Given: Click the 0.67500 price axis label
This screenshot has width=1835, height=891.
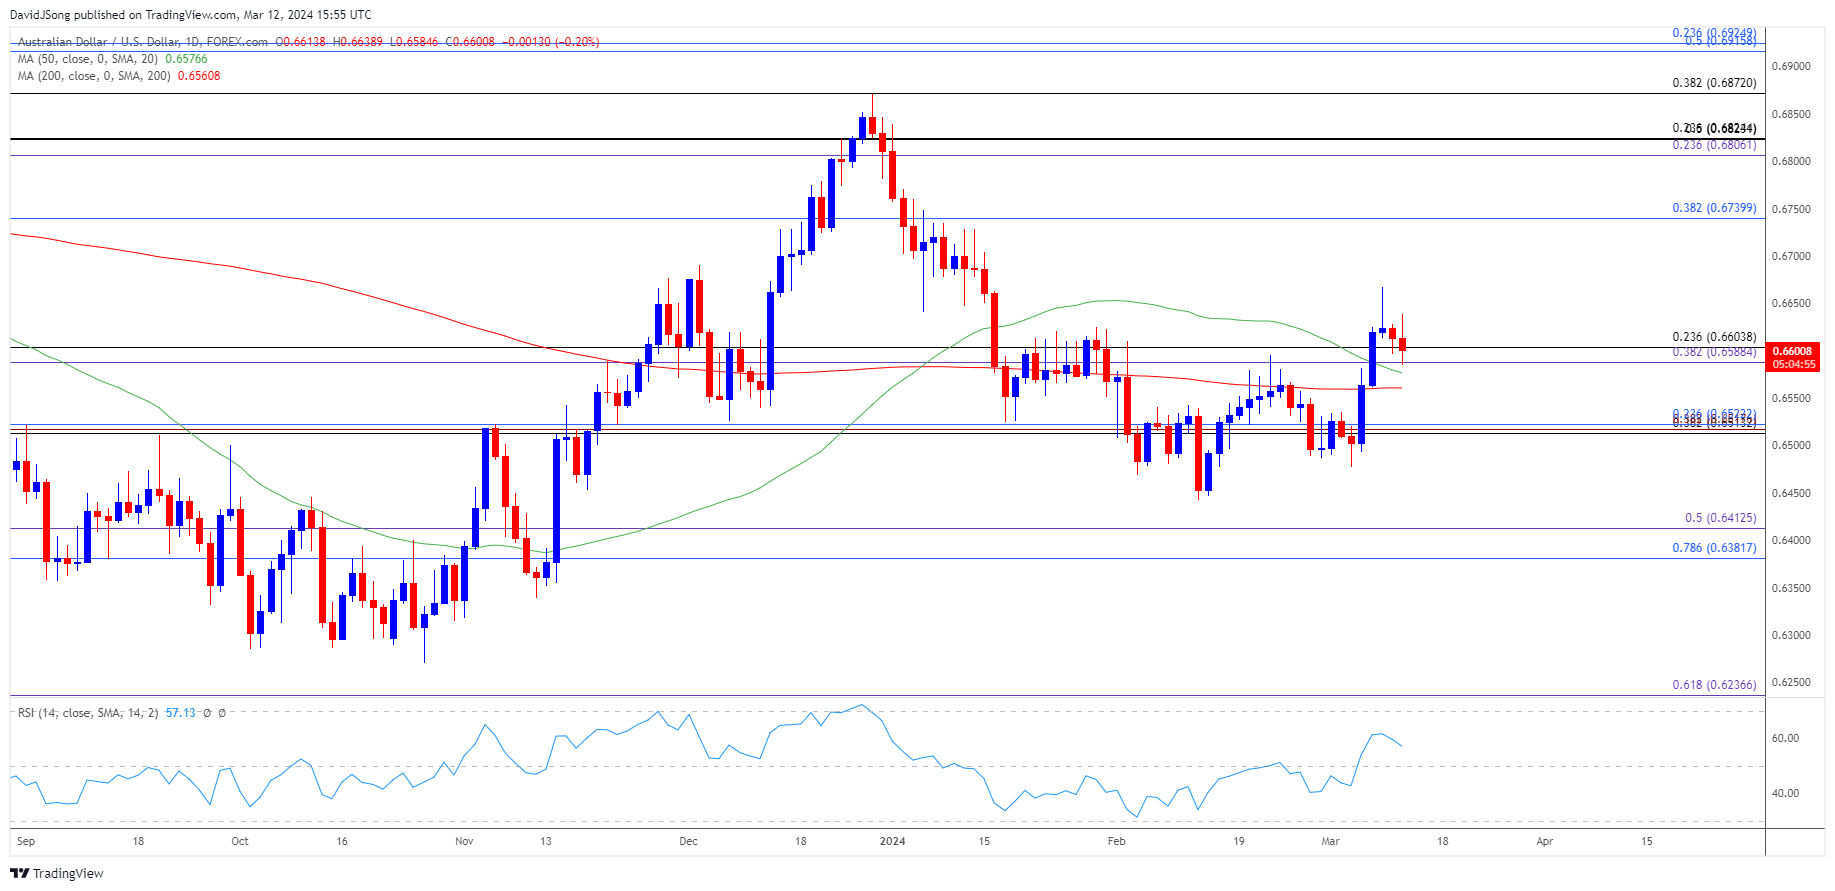Looking at the screenshot, I should 1791,209.
